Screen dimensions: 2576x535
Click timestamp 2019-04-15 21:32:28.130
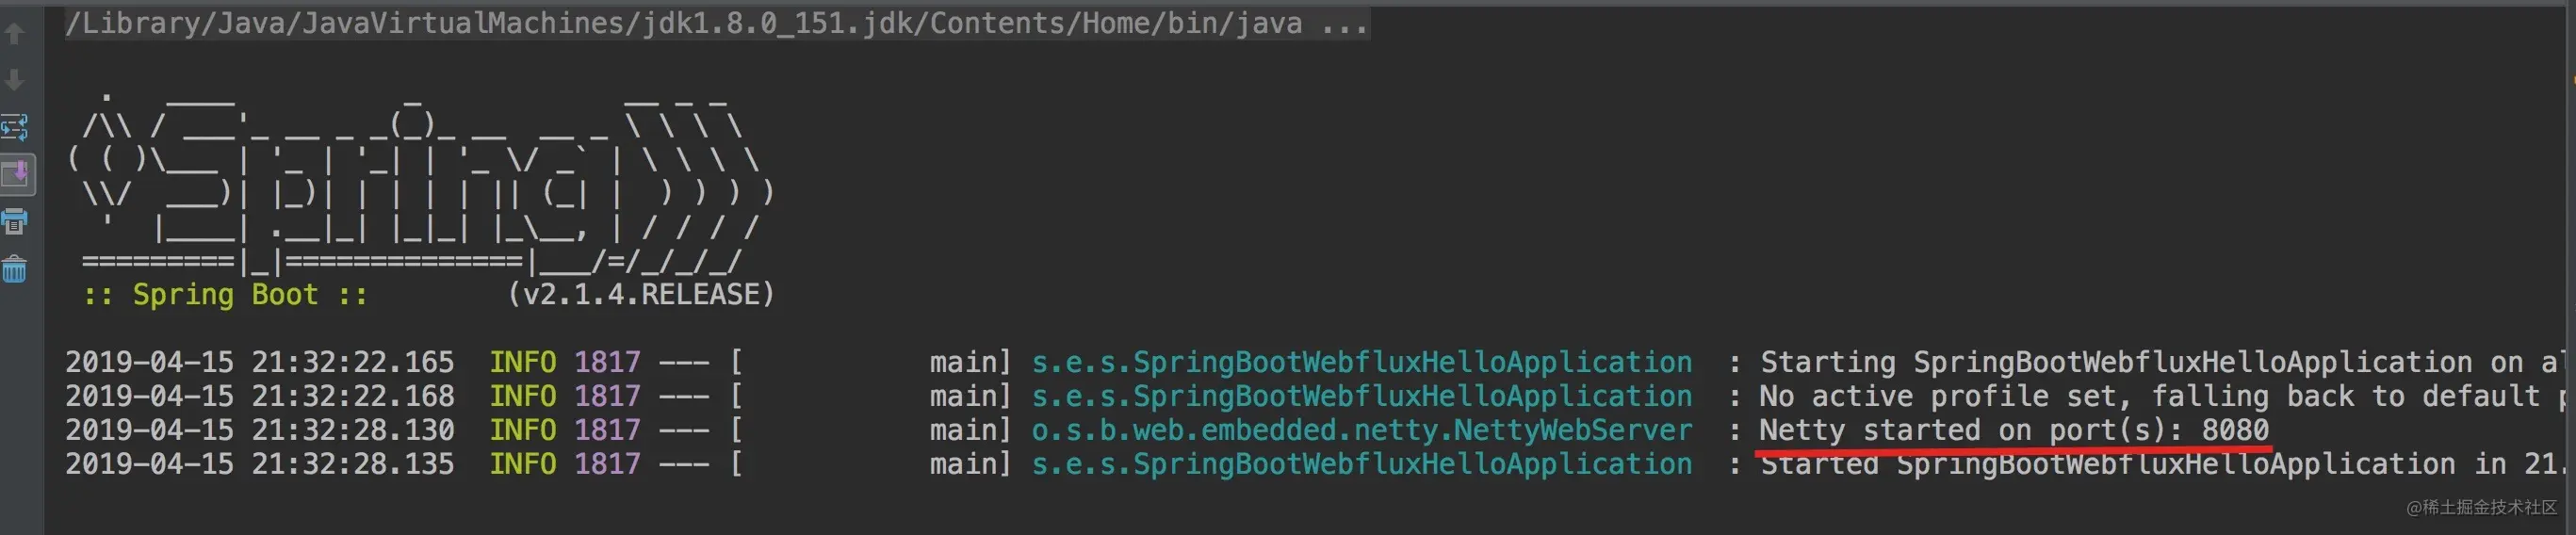[x=260, y=430]
